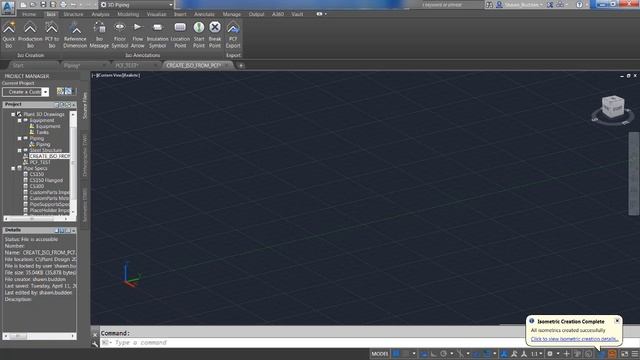Click the command line wrench customize icon
This screenshot has height=360, width=640.
(x=95, y=344)
